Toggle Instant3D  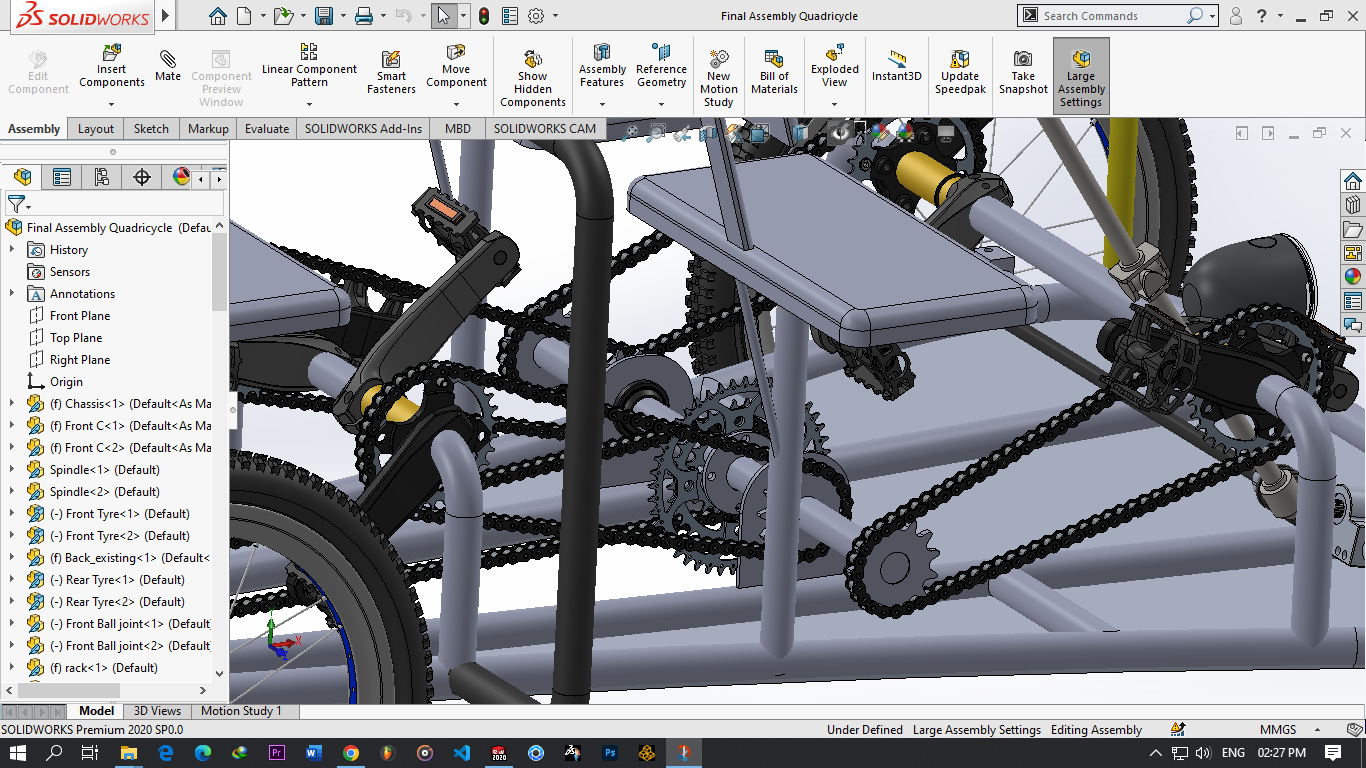point(897,66)
